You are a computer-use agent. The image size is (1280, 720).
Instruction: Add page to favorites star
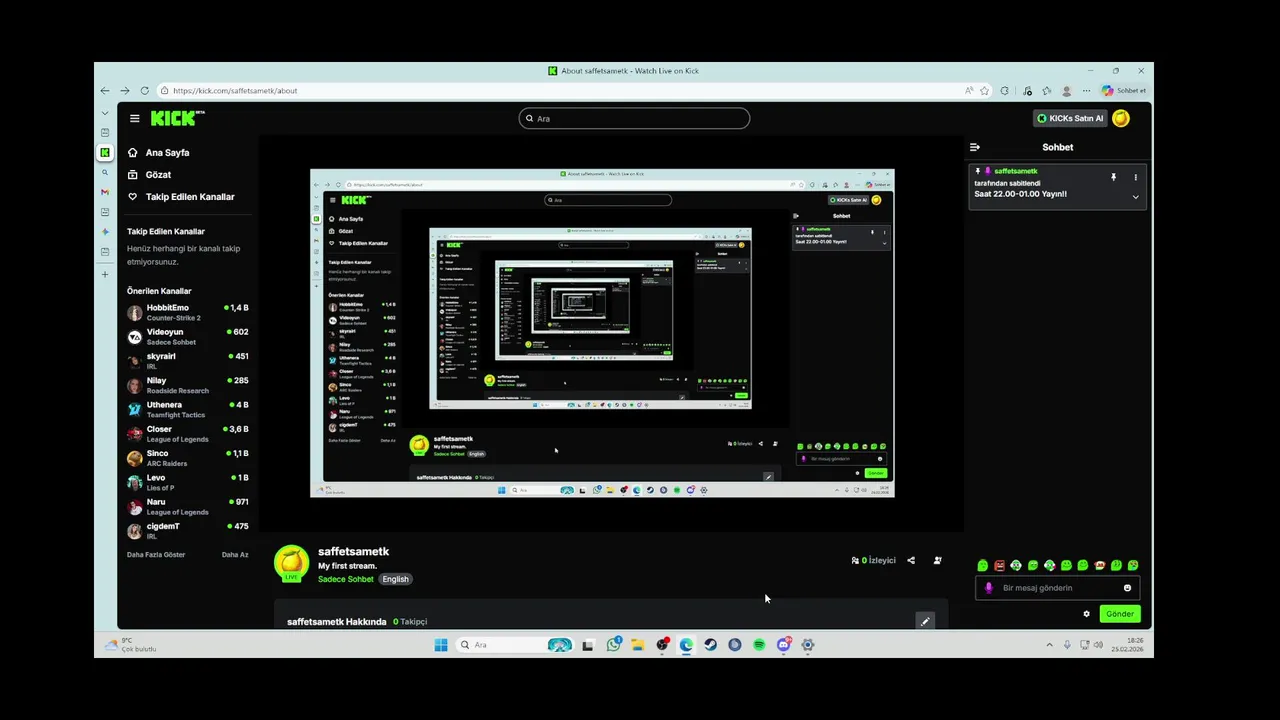[984, 90]
